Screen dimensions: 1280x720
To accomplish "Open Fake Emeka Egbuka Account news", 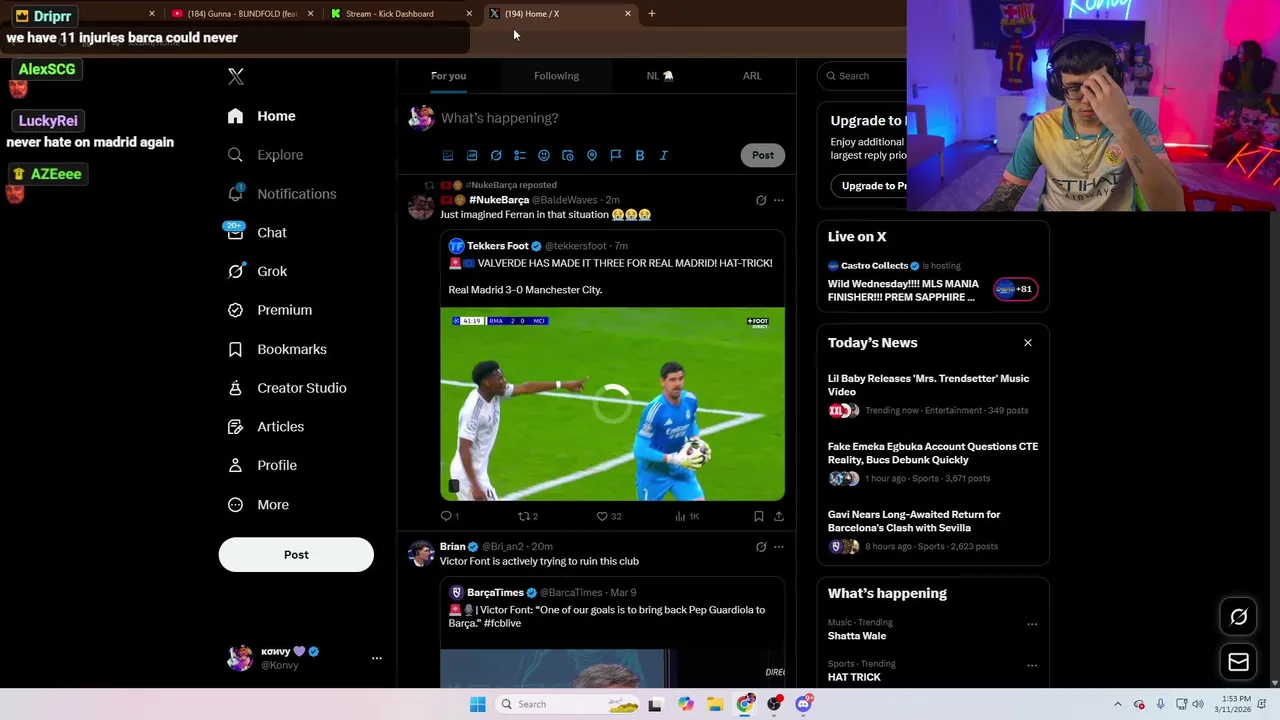I will coord(933,465).
